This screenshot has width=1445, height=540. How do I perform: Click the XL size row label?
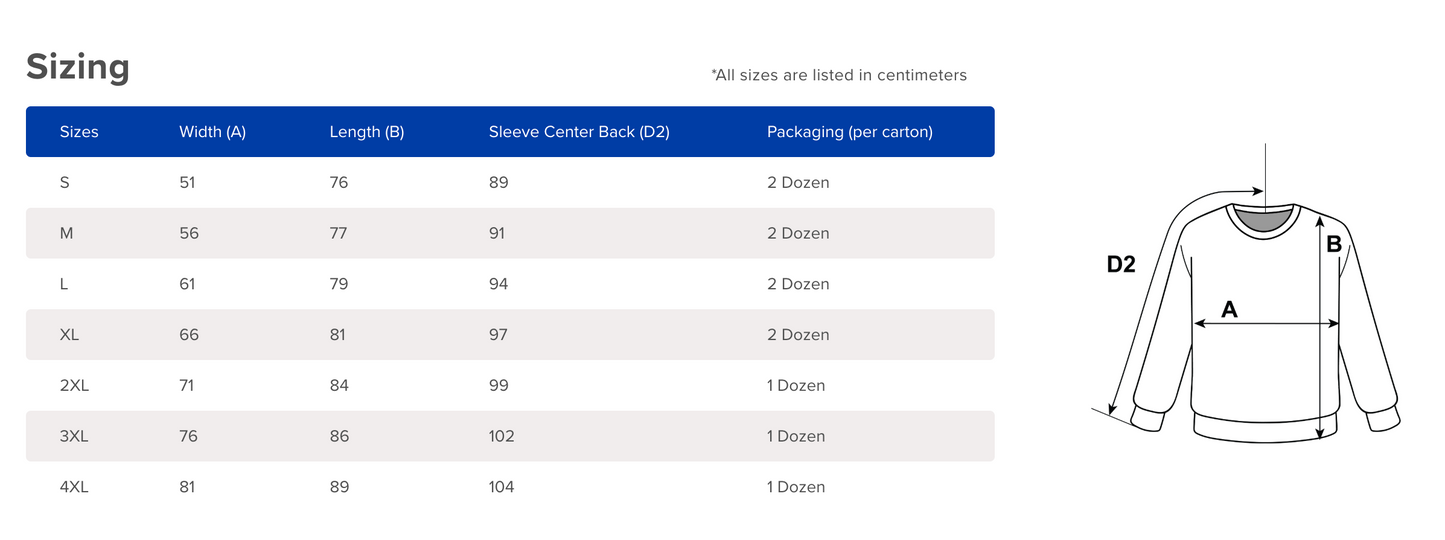pyautogui.click(x=69, y=335)
